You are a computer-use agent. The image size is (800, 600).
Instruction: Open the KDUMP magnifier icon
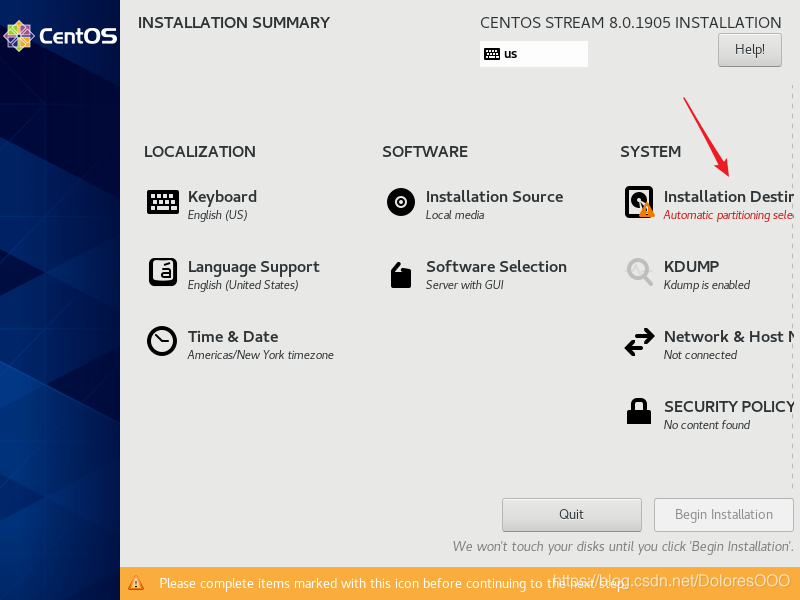coord(639,272)
